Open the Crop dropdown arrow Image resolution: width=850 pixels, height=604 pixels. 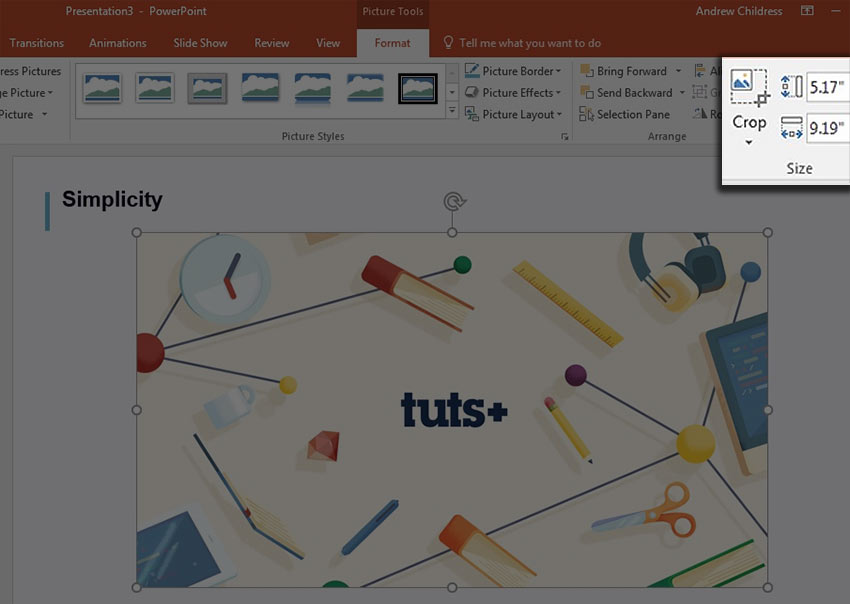(x=749, y=143)
